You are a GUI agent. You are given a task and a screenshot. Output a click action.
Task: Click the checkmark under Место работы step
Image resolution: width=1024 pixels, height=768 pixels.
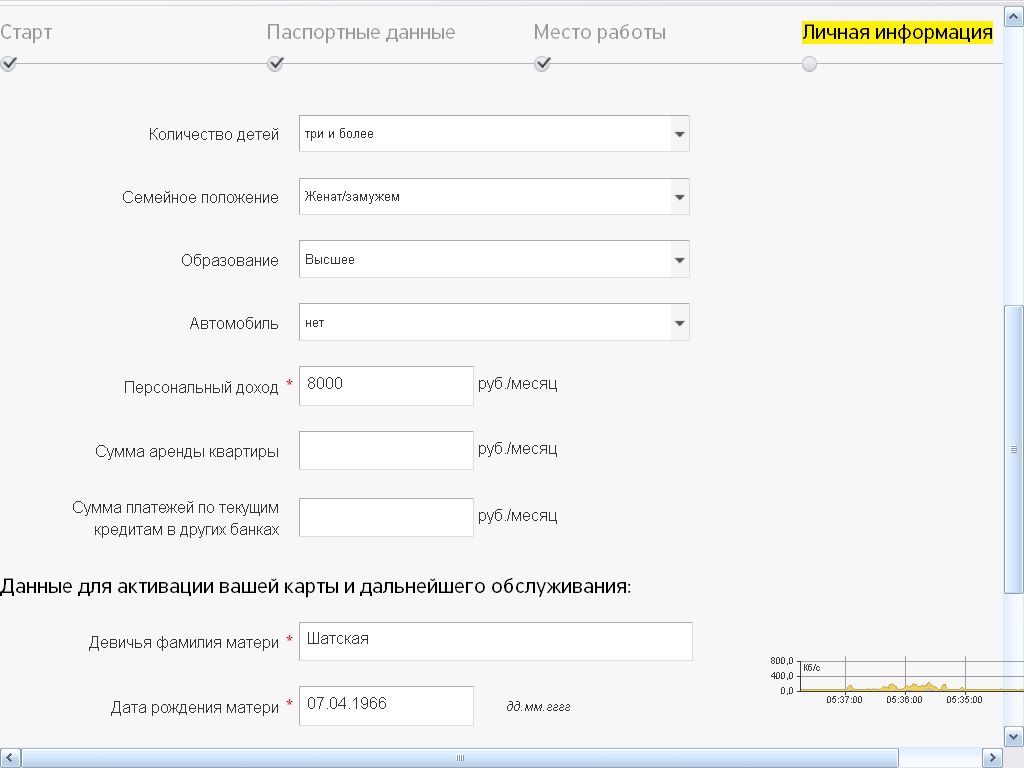[x=543, y=64]
